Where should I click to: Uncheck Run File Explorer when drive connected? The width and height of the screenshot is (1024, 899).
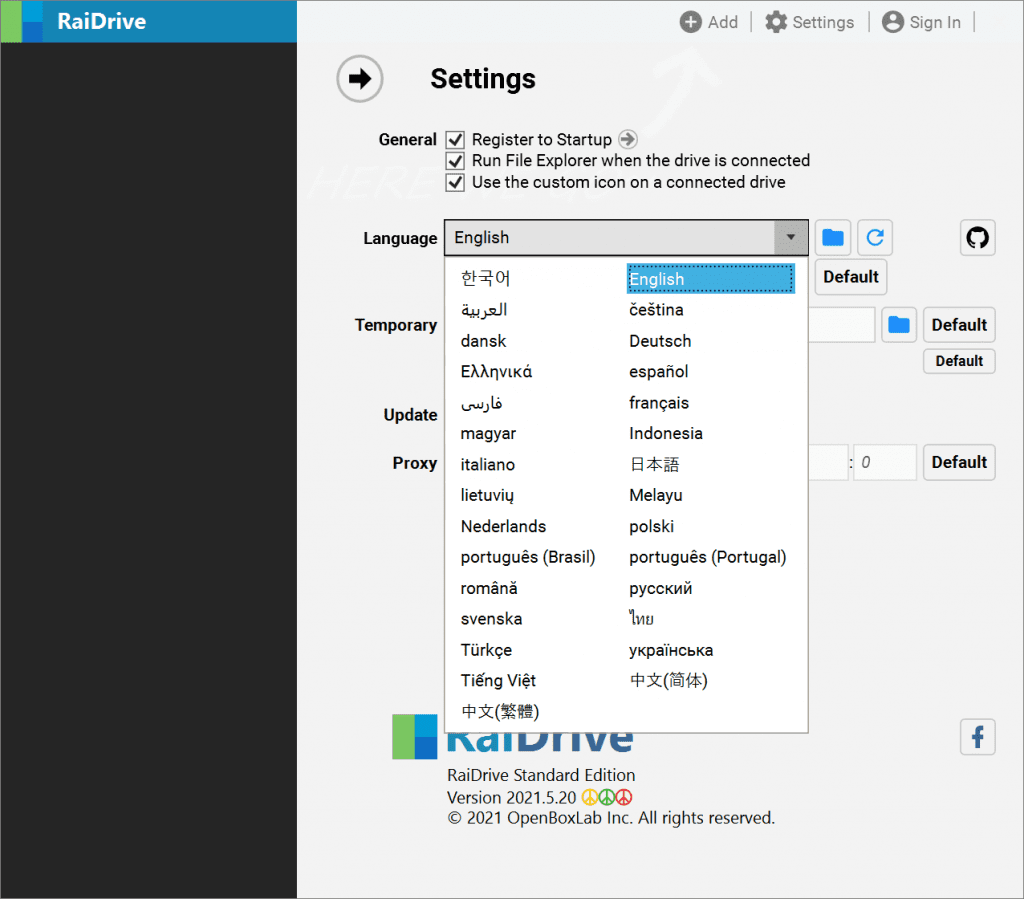click(x=455, y=161)
